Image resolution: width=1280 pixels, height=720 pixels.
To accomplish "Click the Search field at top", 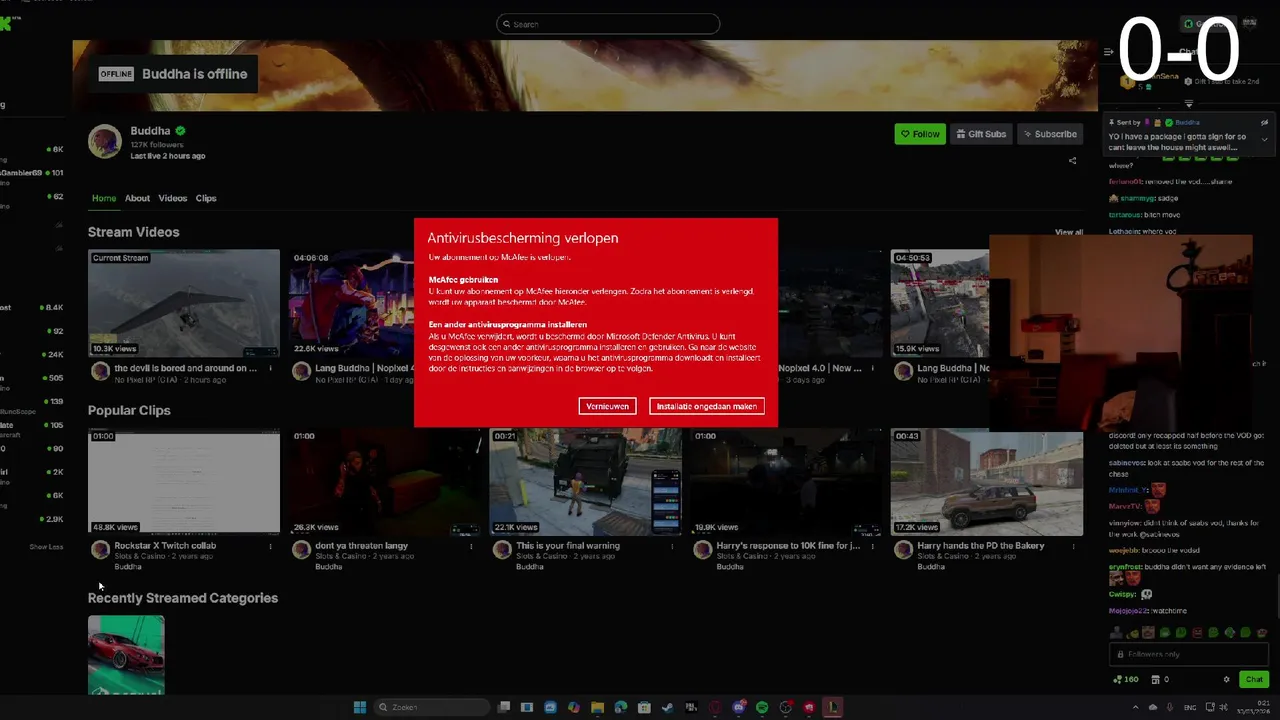I will (608, 24).
